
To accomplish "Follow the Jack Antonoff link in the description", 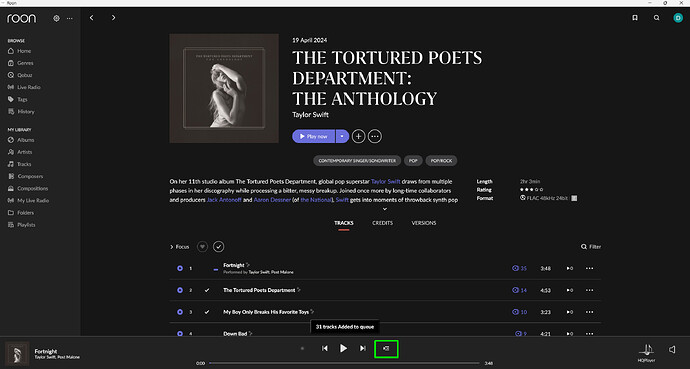I will (x=224, y=200).
